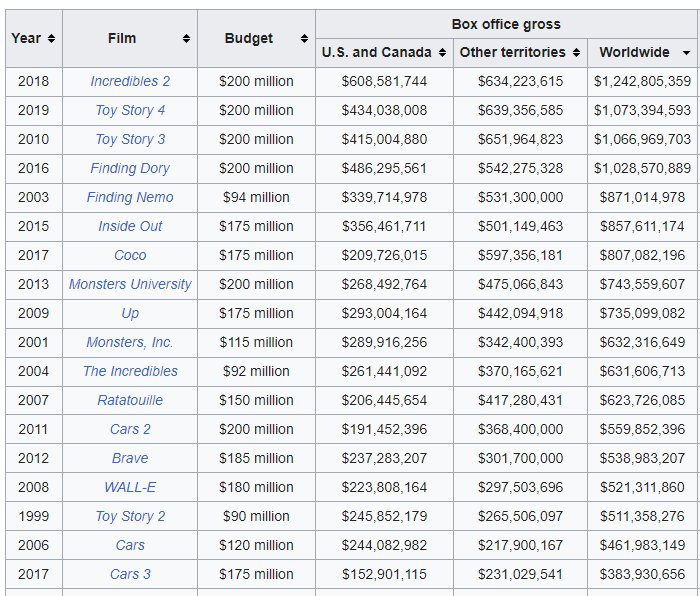Sort table by Year column arrows

click(51, 38)
